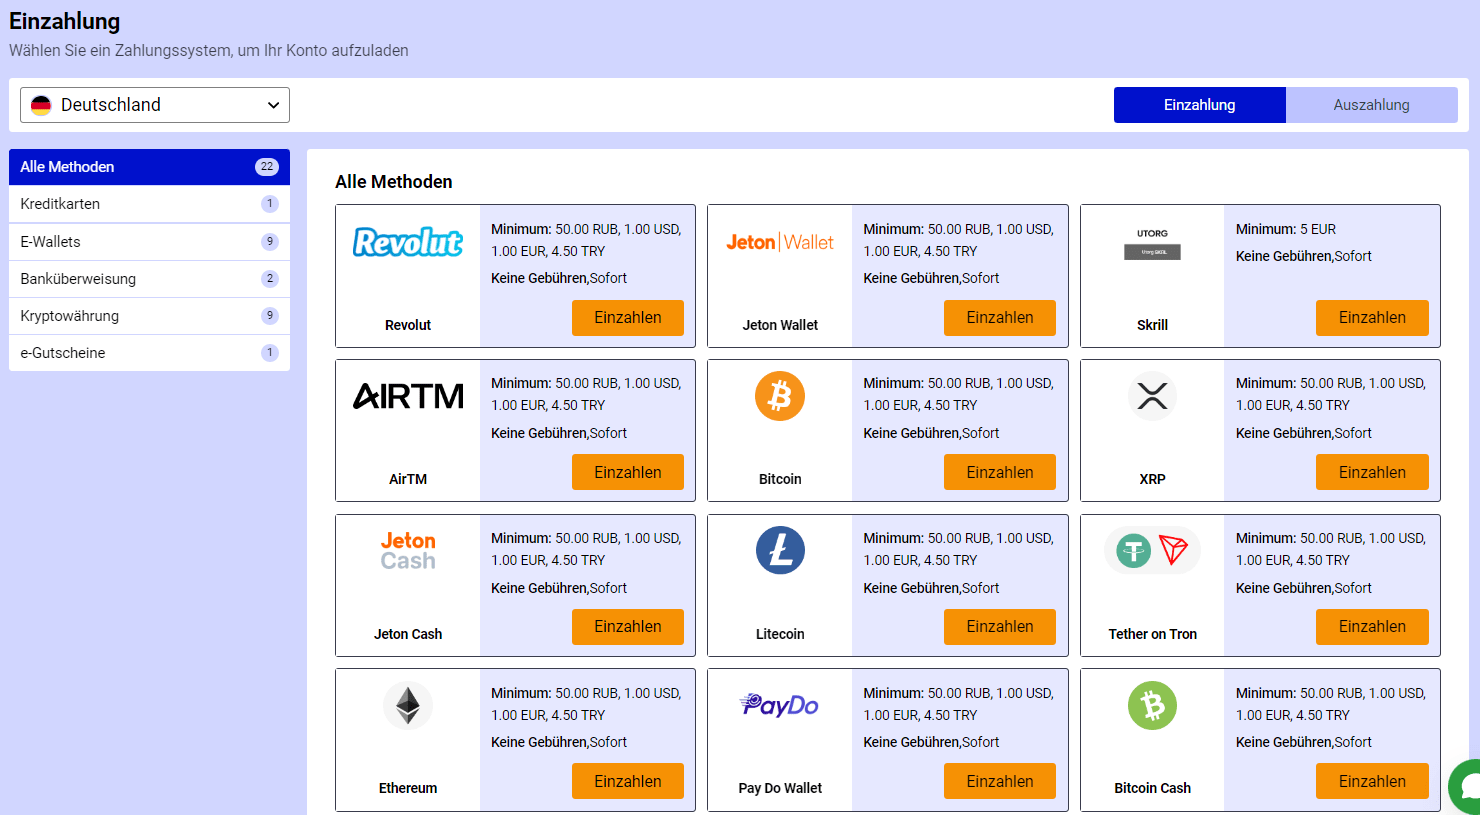Switch to the Einzahlung tab
This screenshot has height=815, width=1480.
1200,105
